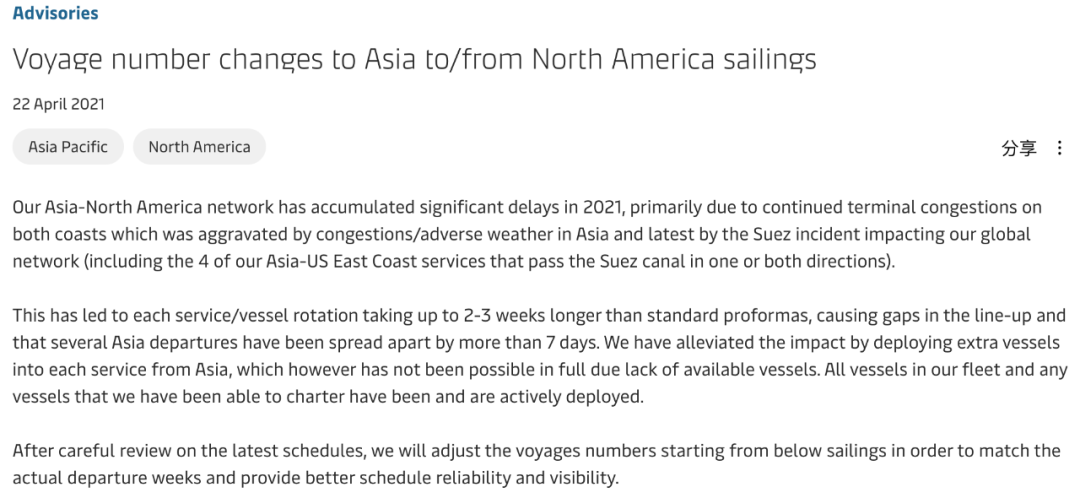Select the North America tag

pos(199,147)
